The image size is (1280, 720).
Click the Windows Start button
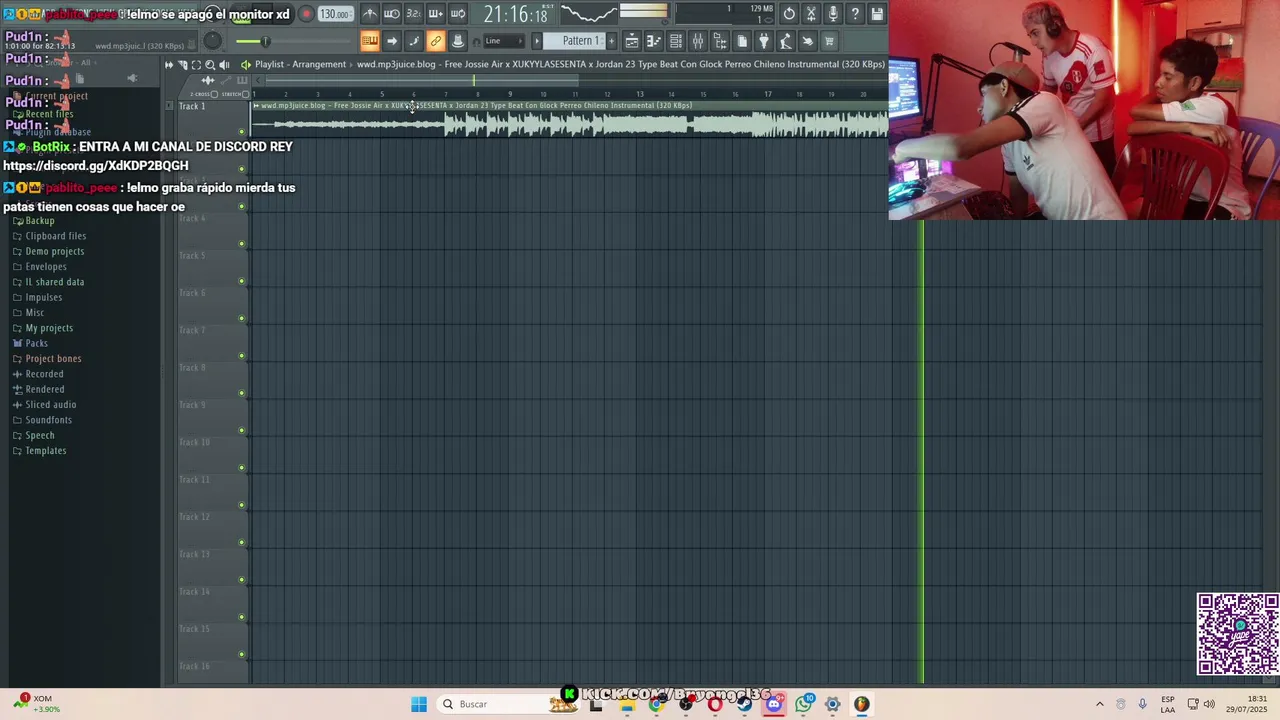[419, 704]
